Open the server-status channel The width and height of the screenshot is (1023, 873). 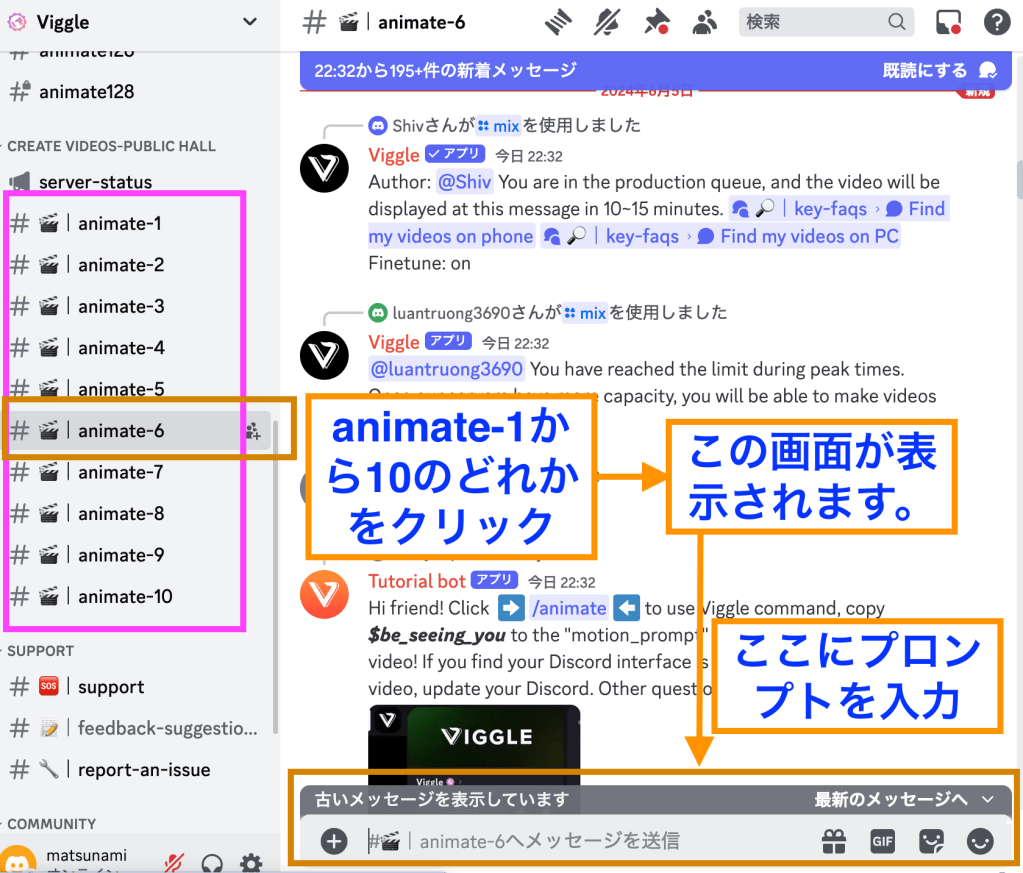[95, 182]
